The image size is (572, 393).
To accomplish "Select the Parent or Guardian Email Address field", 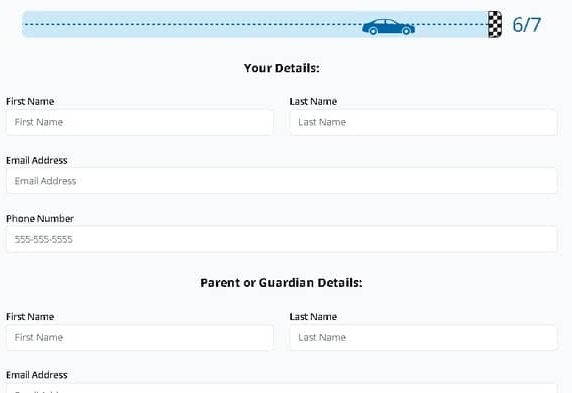I will 282,388.
